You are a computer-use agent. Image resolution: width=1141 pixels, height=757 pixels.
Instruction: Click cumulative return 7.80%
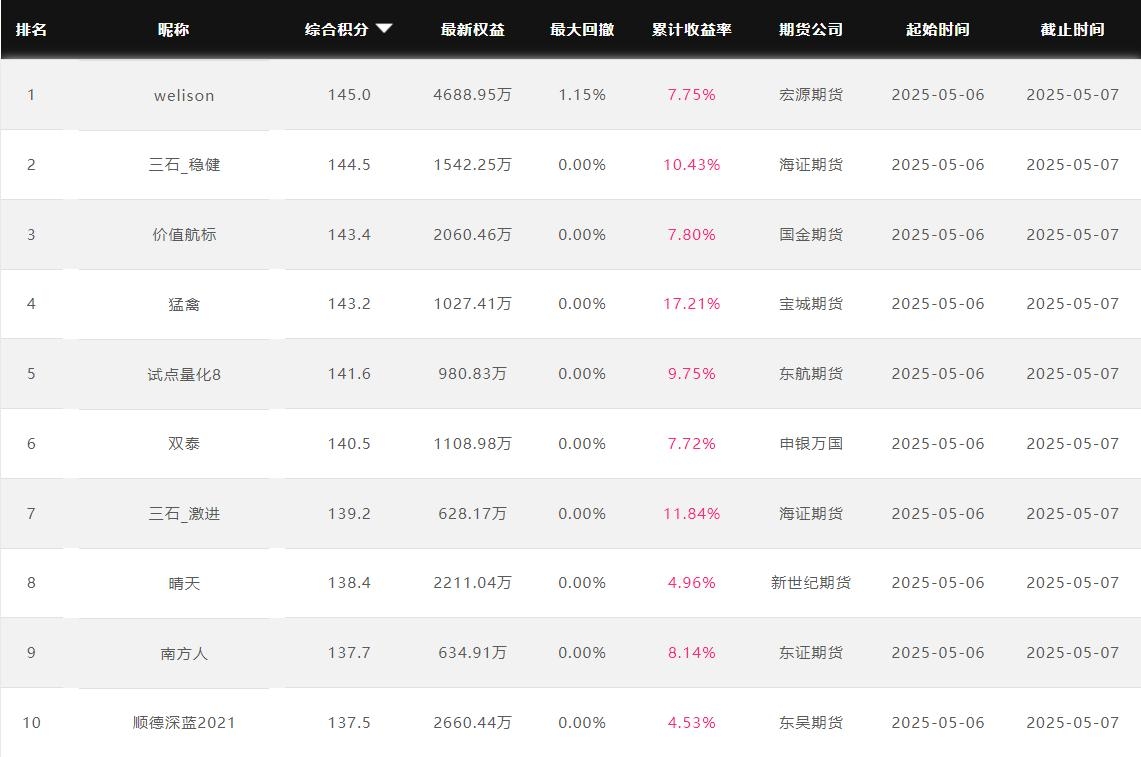[x=691, y=234]
